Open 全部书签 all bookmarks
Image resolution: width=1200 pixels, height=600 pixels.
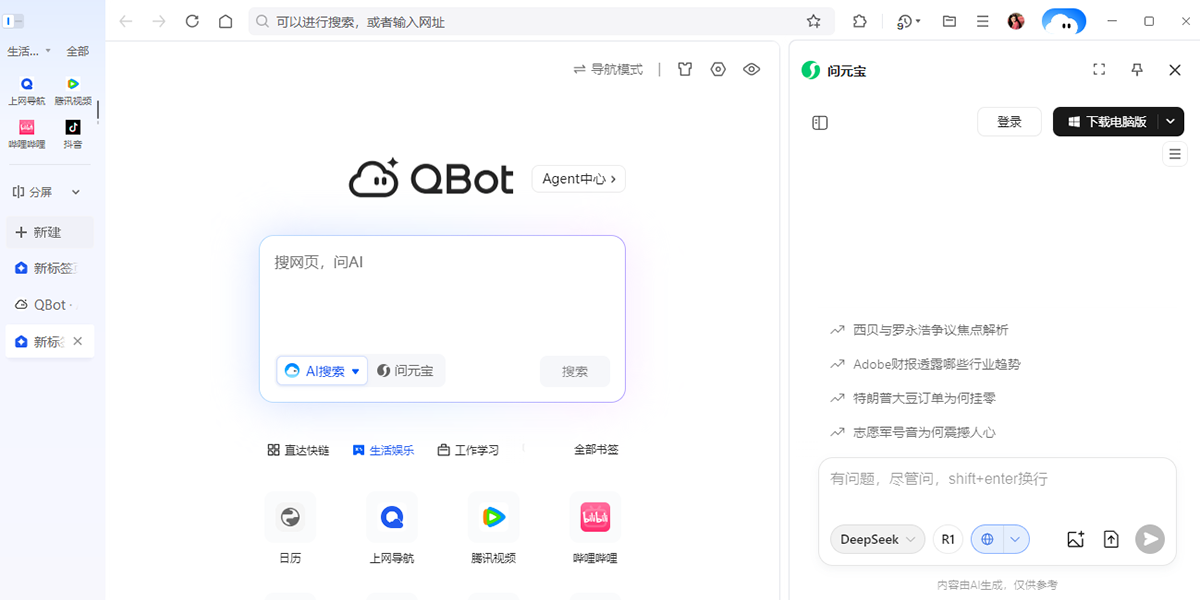[x=596, y=450]
